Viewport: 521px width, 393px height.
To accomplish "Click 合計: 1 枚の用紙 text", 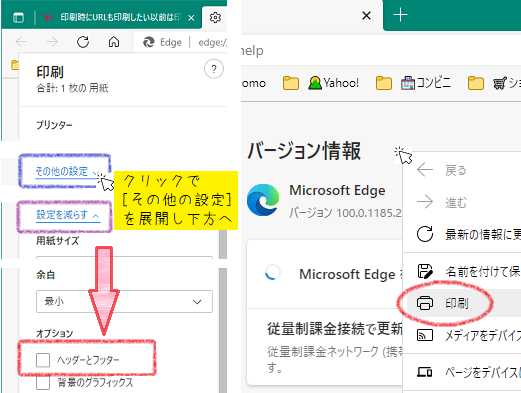I will (72, 88).
